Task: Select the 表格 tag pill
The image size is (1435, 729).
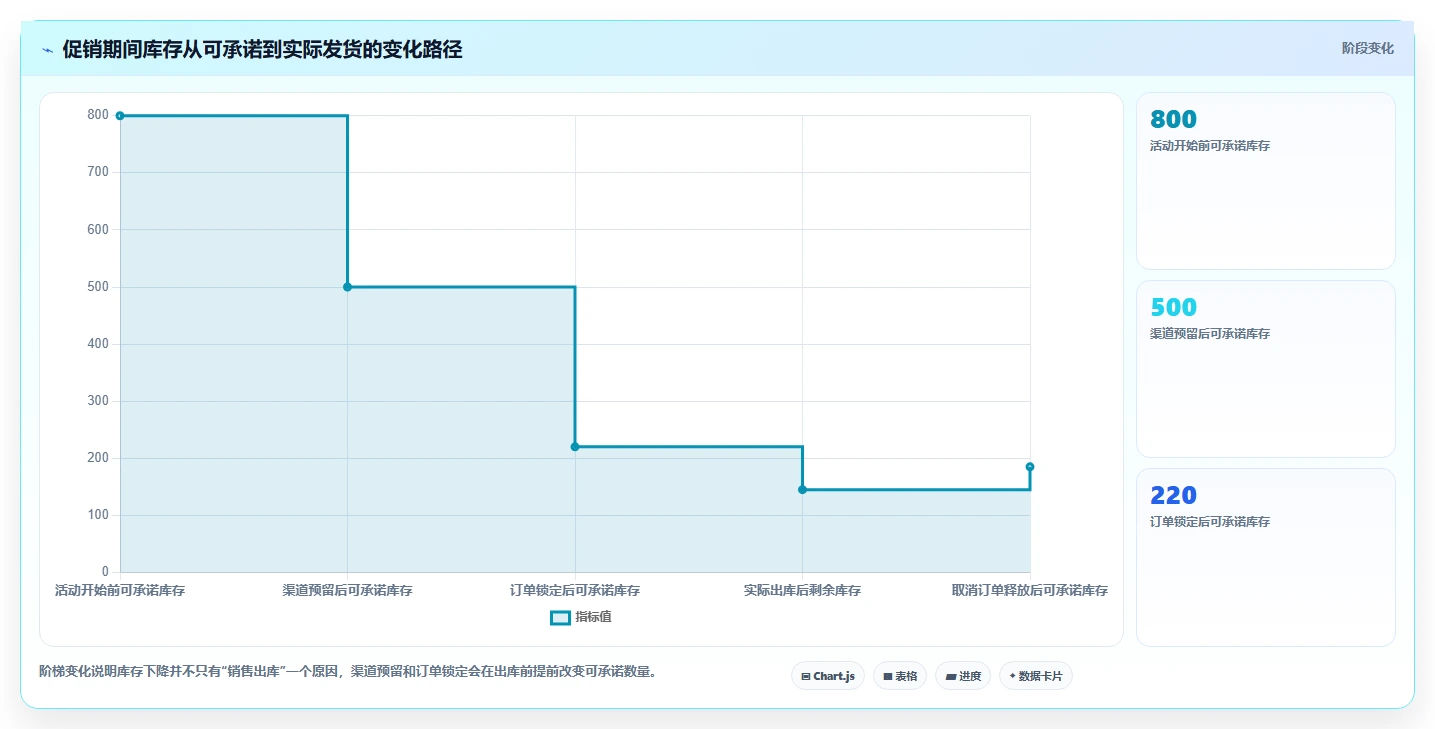Action: (x=900, y=676)
